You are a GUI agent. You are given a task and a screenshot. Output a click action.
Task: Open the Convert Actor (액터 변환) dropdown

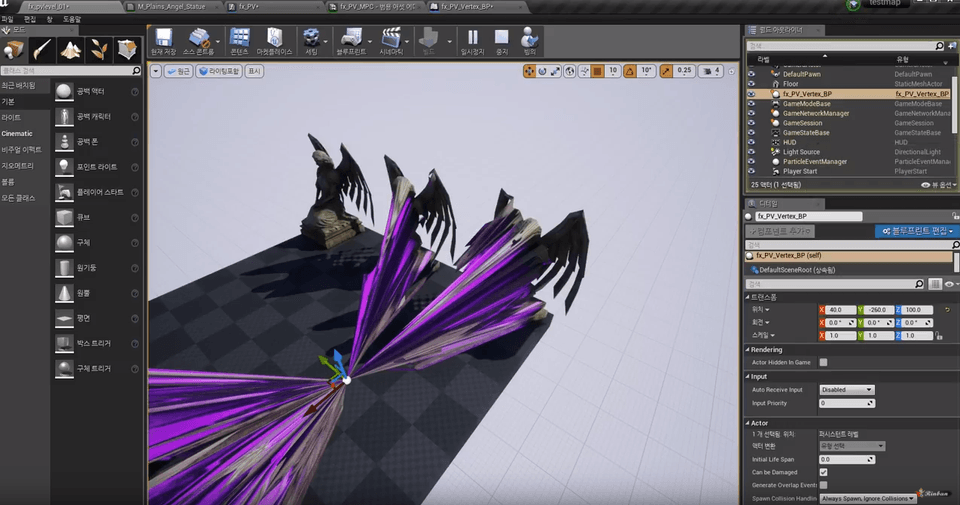pos(852,446)
